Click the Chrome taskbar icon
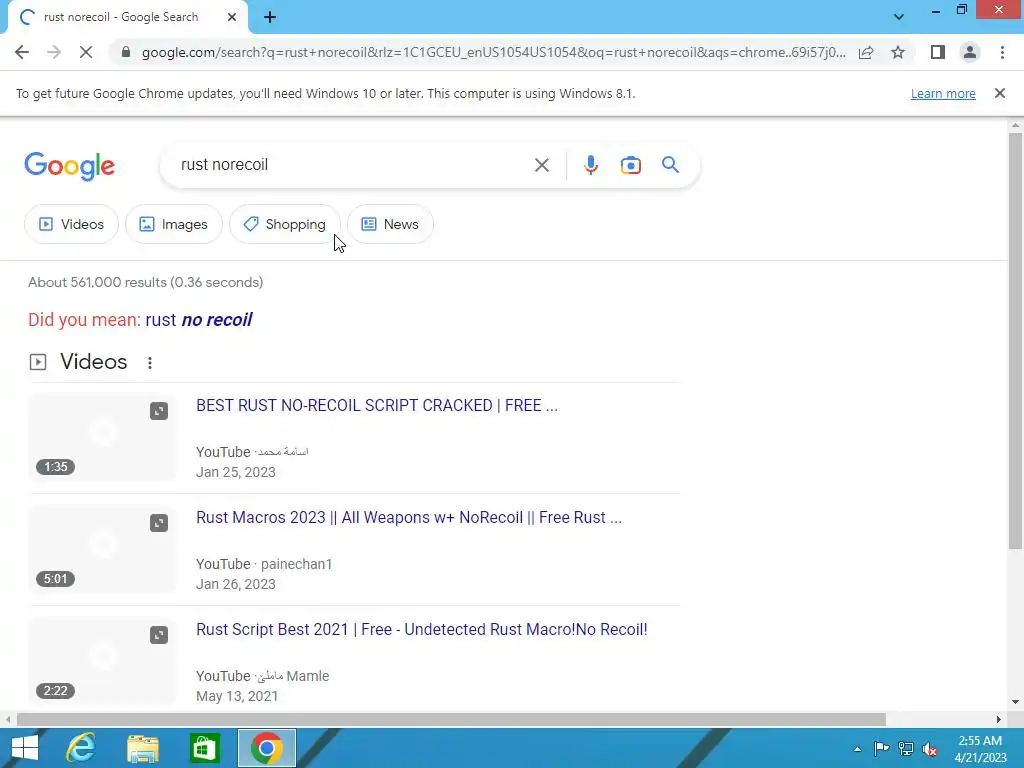This screenshot has height=768, width=1024. (x=266, y=748)
